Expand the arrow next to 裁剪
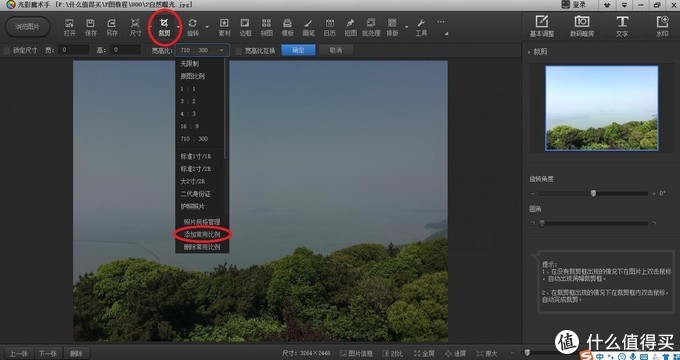The height and width of the screenshot is (360, 680). [x=178, y=27]
